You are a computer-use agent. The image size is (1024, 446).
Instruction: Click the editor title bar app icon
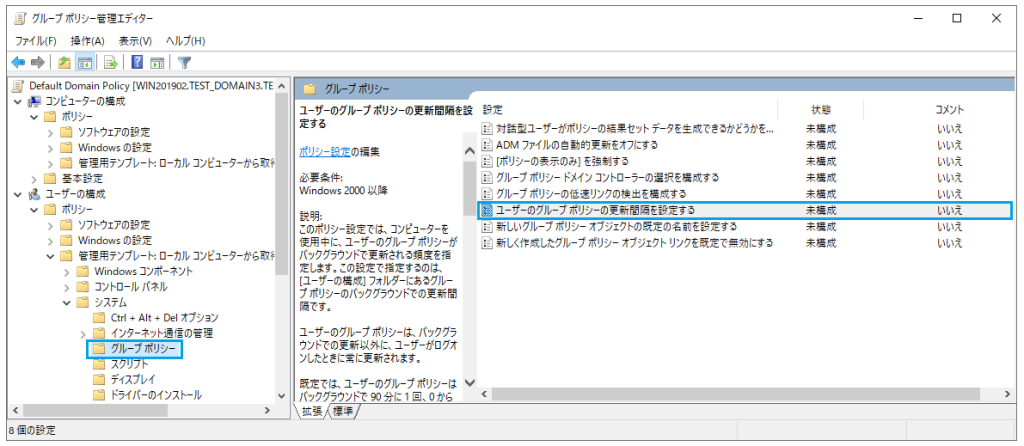(x=20, y=18)
